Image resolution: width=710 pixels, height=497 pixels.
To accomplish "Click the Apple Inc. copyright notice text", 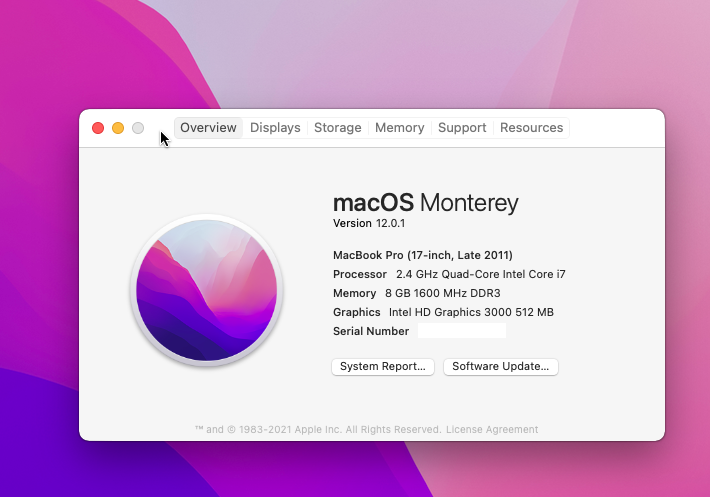I will click(x=318, y=429).
